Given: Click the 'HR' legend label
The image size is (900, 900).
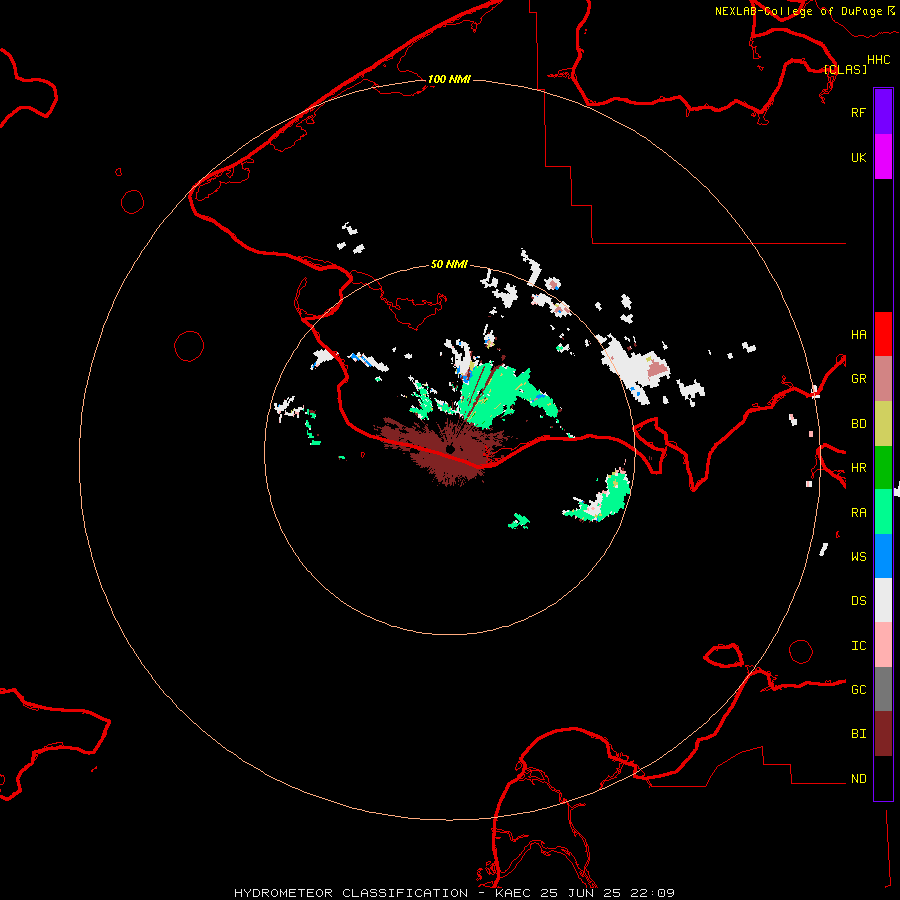Looking at the screenshot, I should click(858, 468).
